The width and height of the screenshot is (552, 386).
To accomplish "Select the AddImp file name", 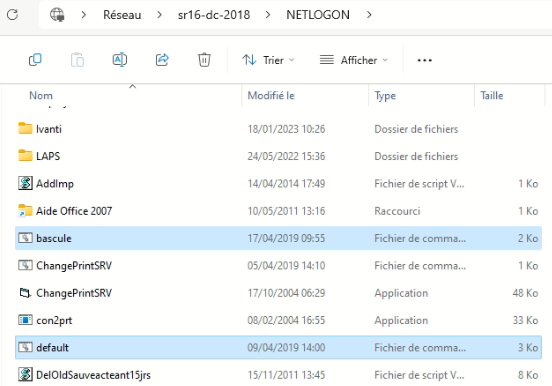I will coord(55,183).
